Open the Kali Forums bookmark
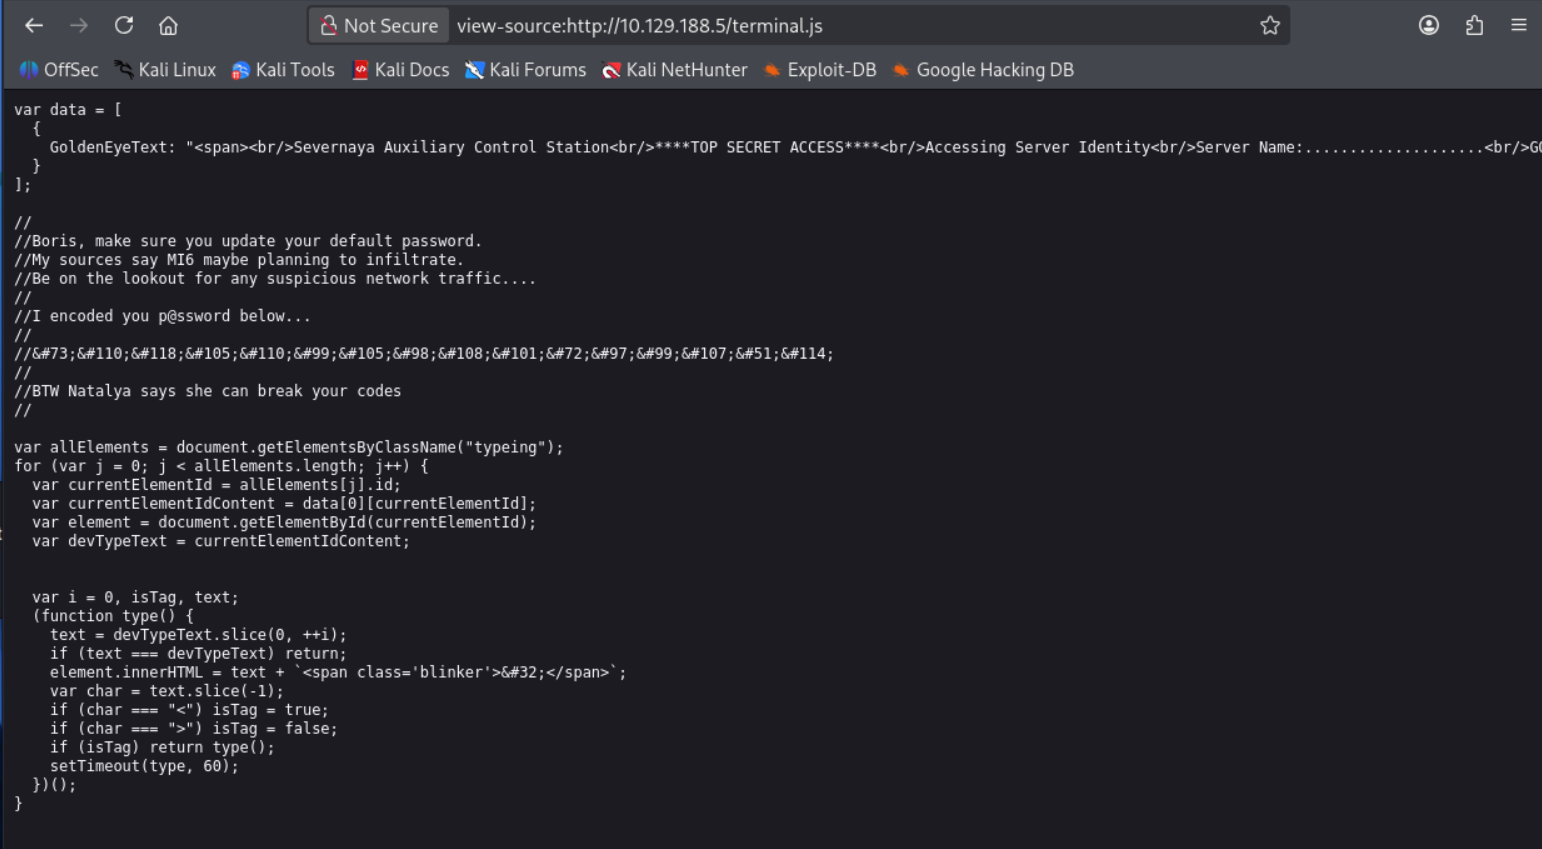 [x=526, y=70]
